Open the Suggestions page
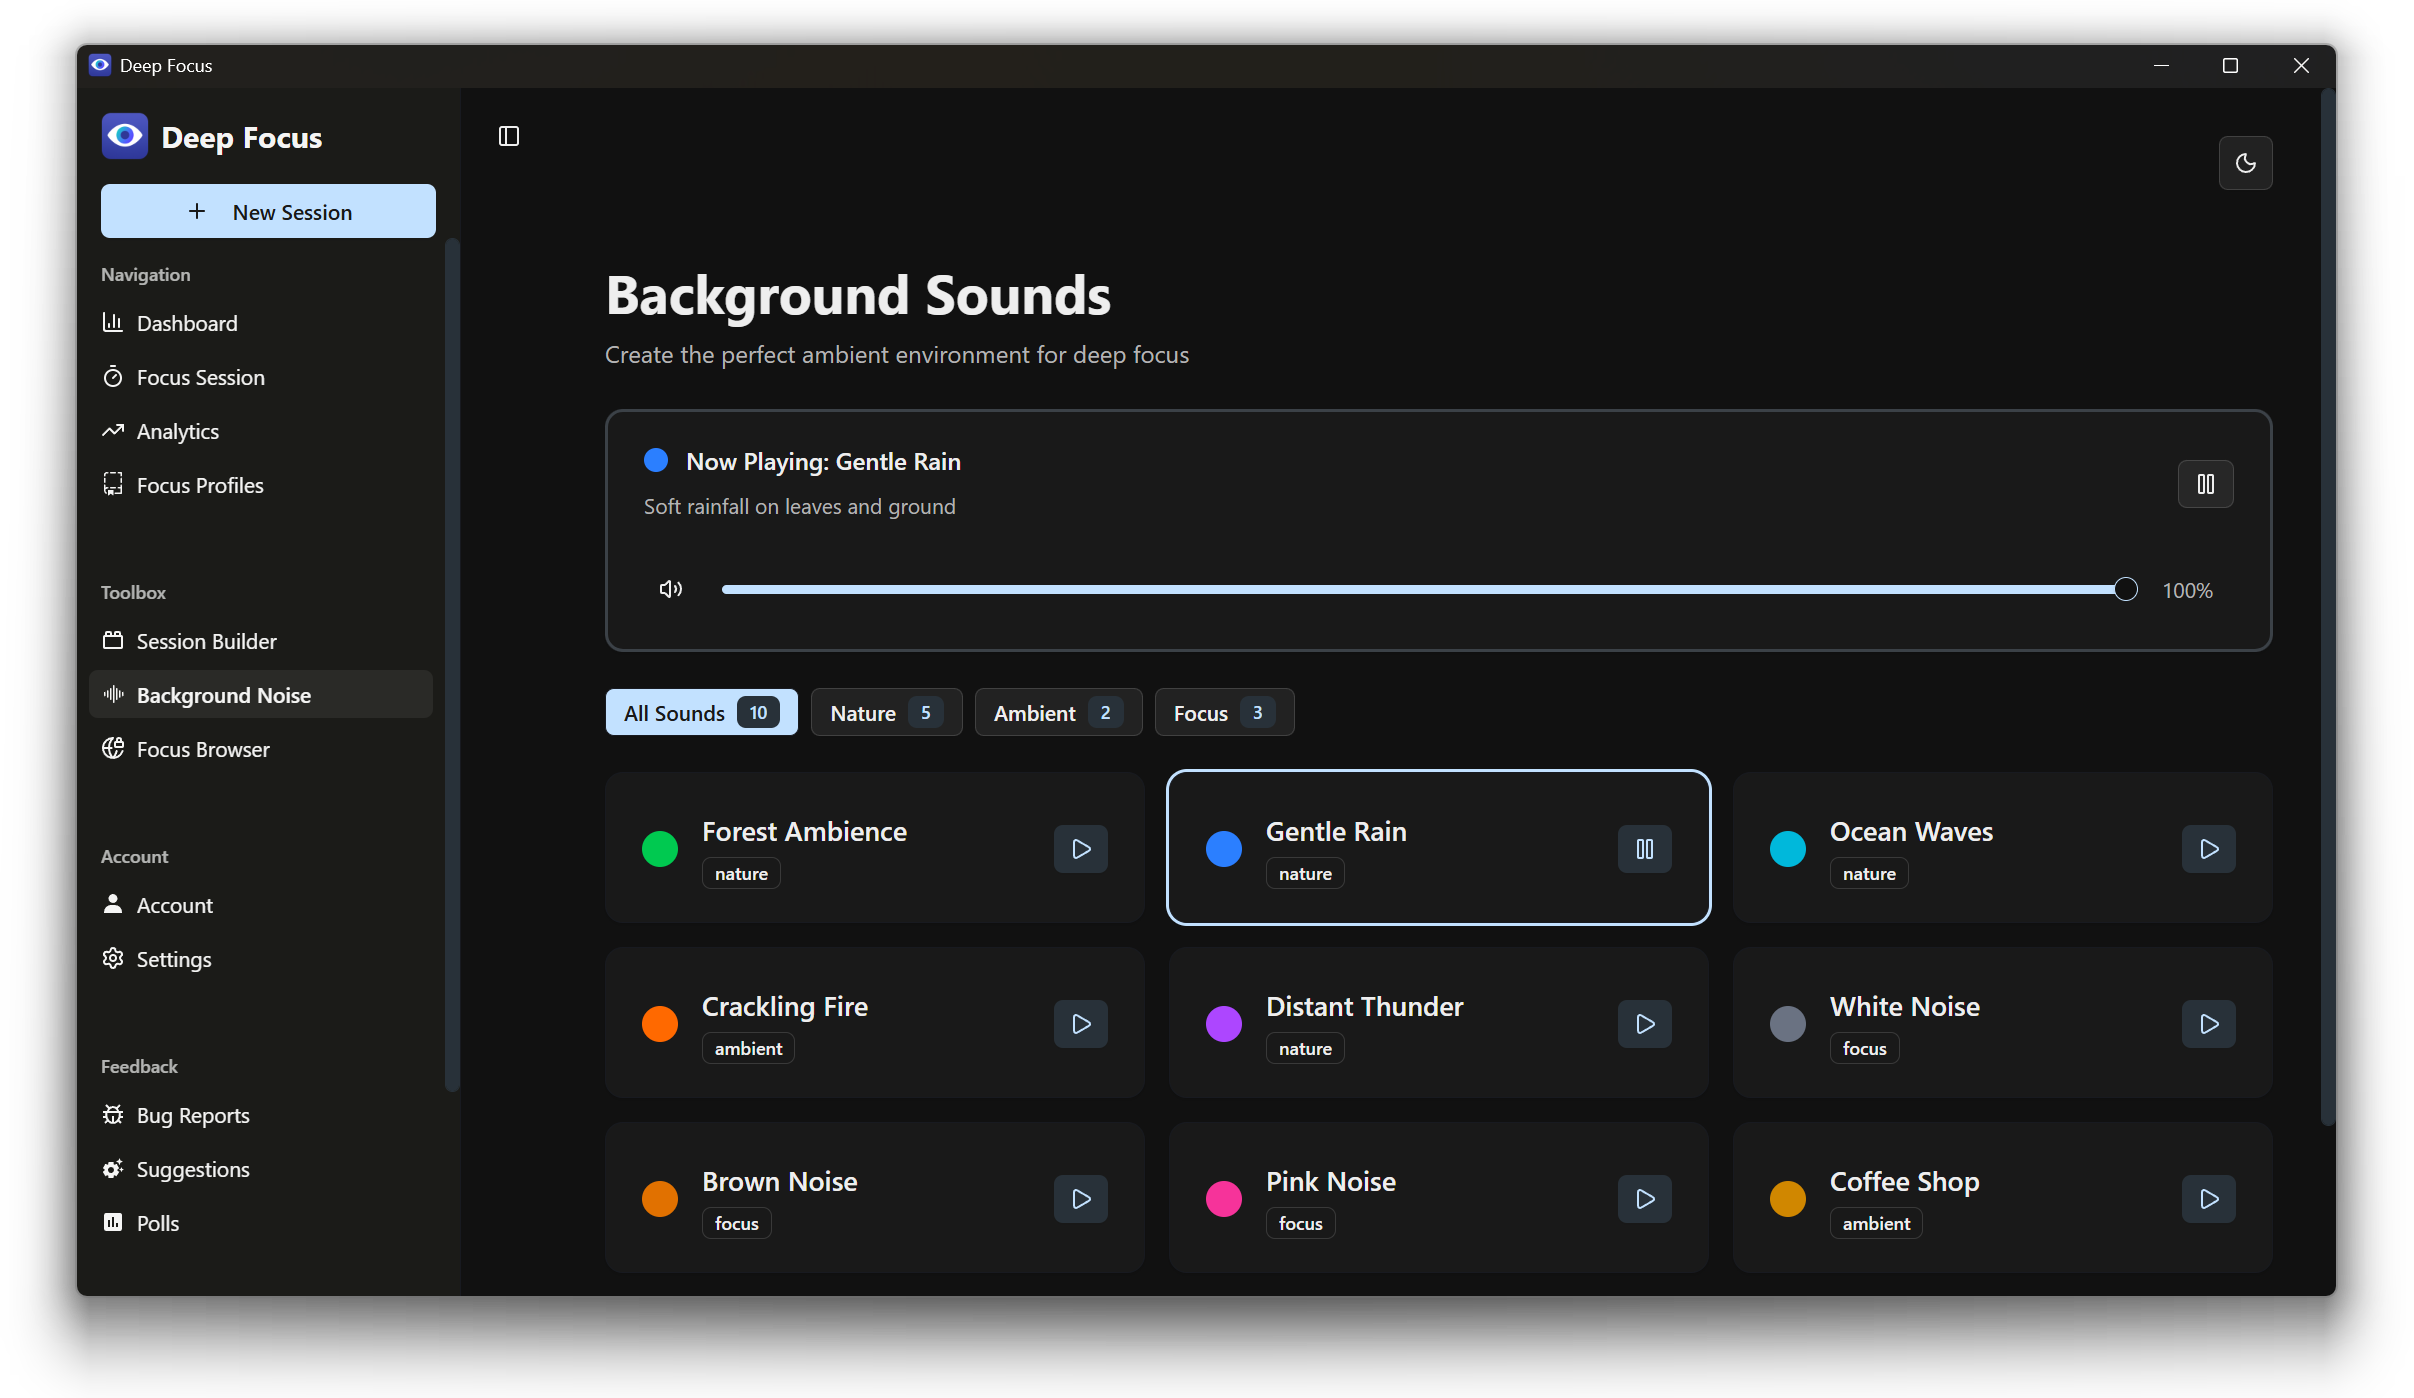This screenshot has height=1398, width=2414. point(261,1169)
